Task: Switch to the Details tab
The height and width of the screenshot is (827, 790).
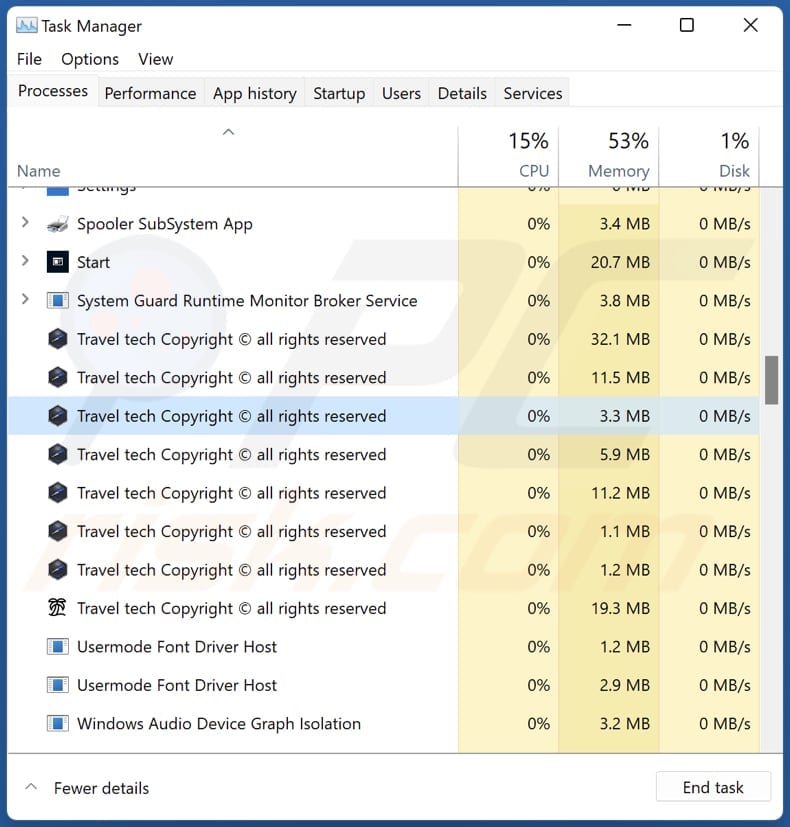Action: [462, 93]
